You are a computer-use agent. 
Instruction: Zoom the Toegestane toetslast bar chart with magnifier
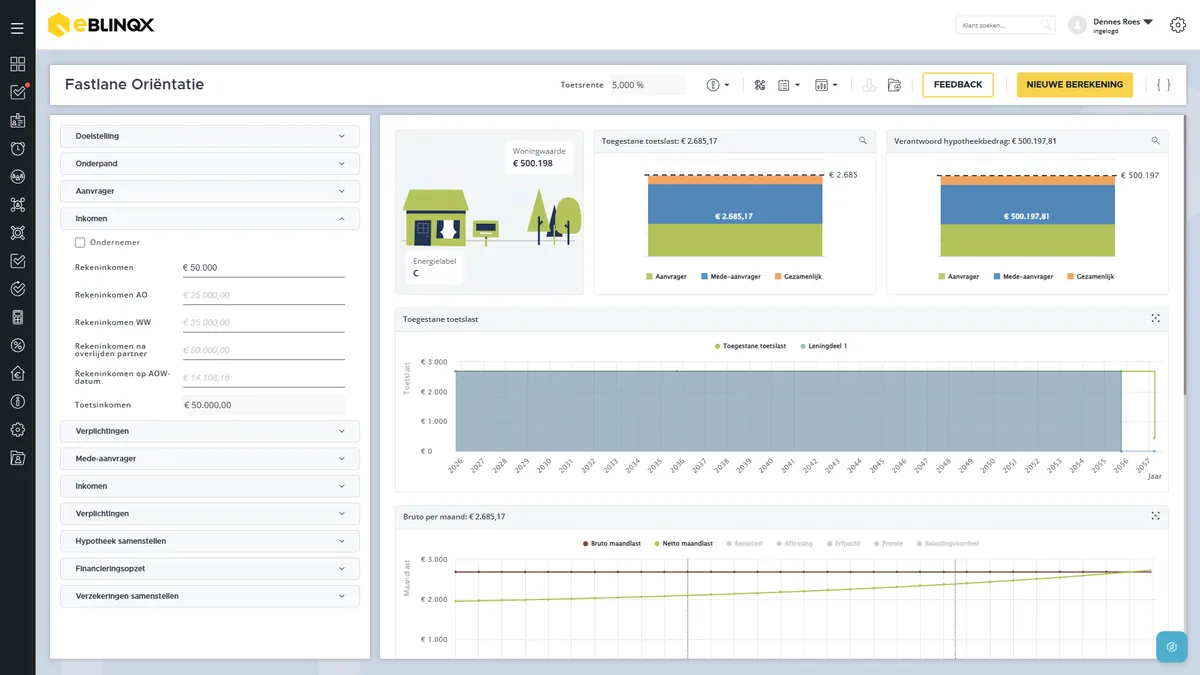(863, 141)
